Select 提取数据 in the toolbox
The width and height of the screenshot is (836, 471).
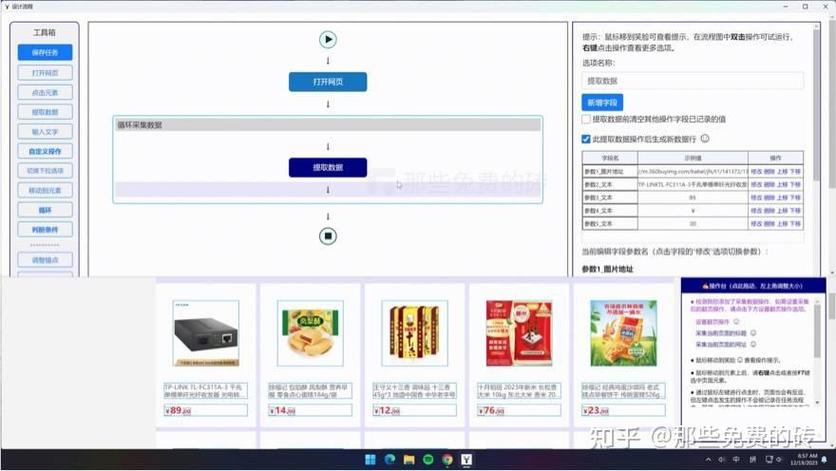coord(45,112)
